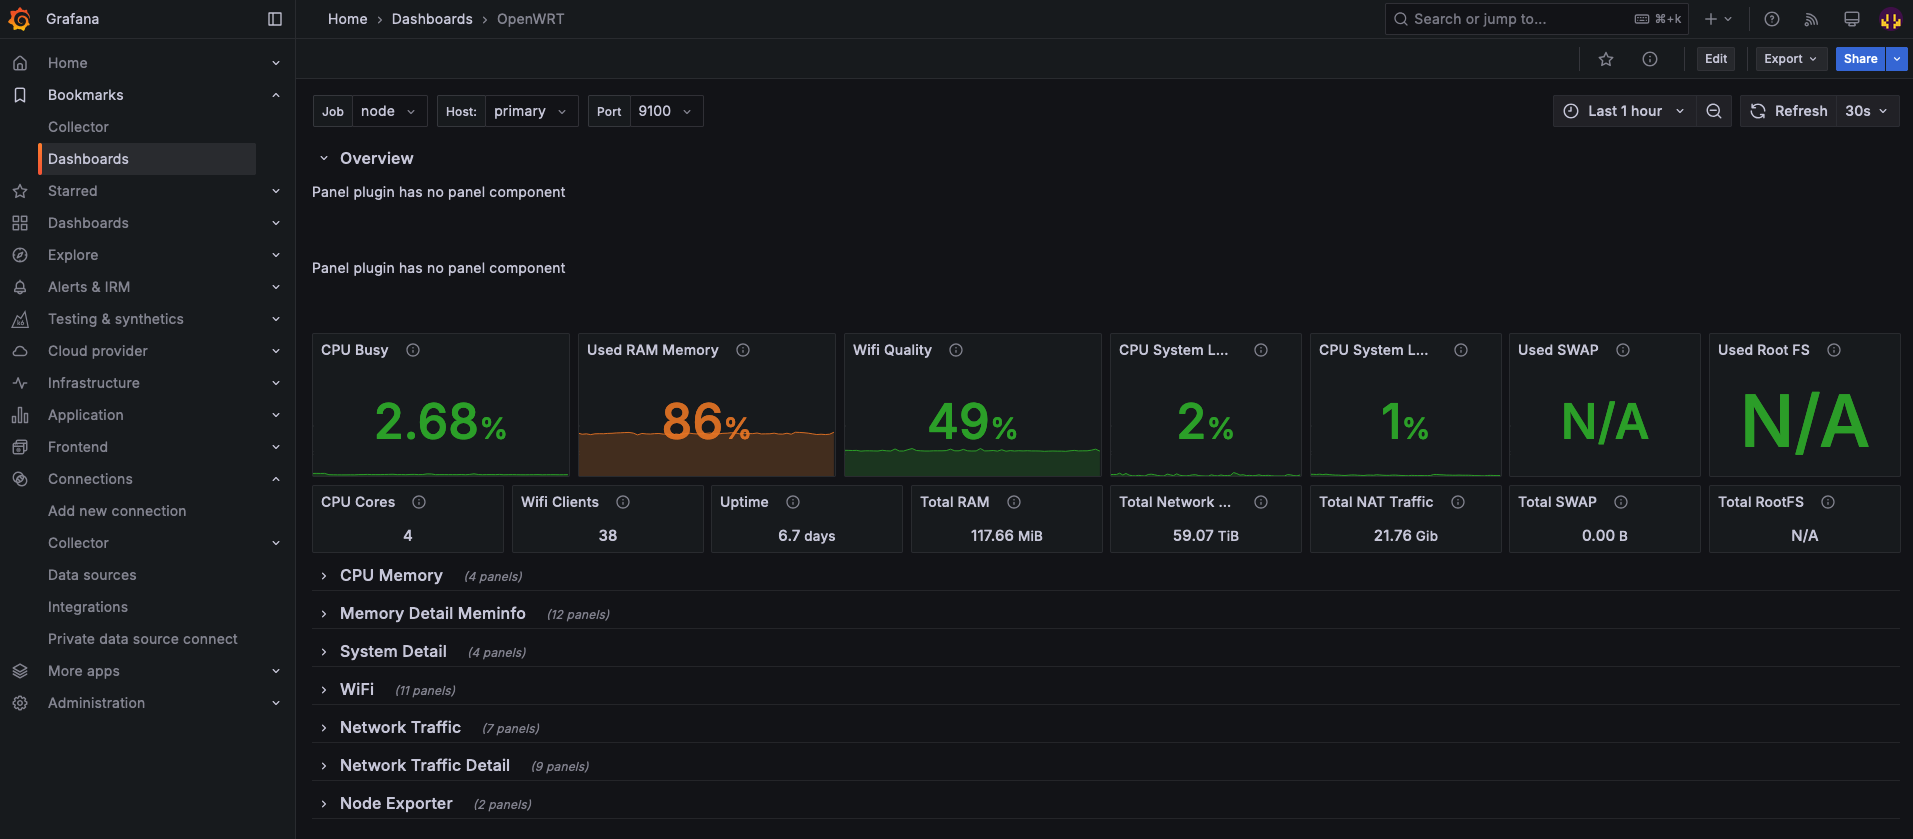Expand the System Detail row
Viewport: 1913px width, 839px height.
tap(324, 652)
